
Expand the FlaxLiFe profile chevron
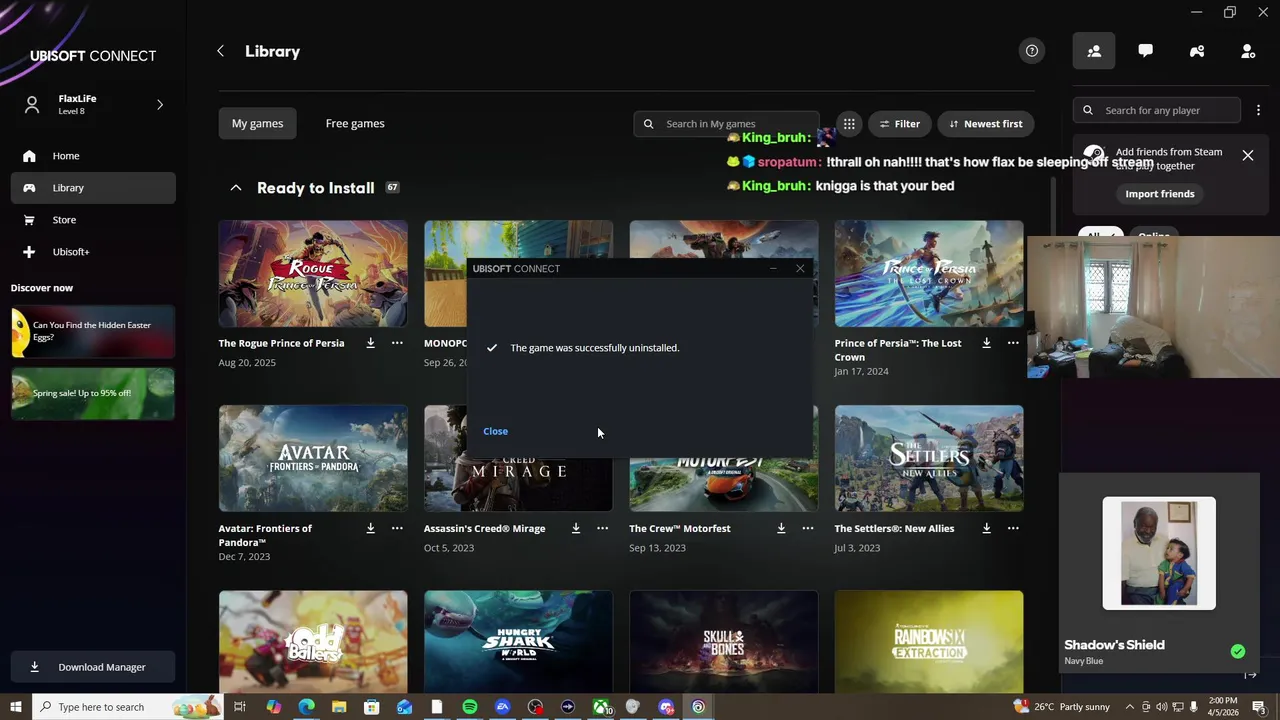(x=160, y=104)
